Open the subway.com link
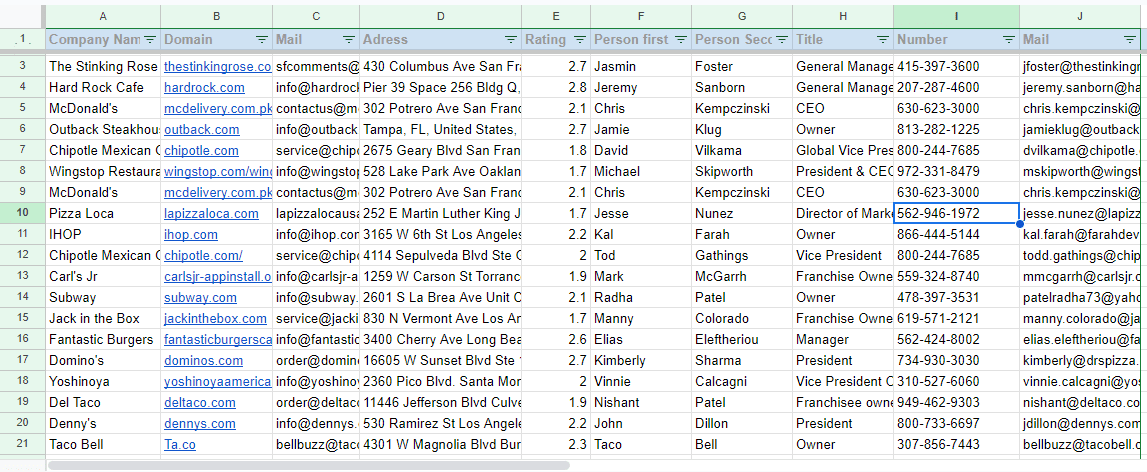 coord(200,298)
